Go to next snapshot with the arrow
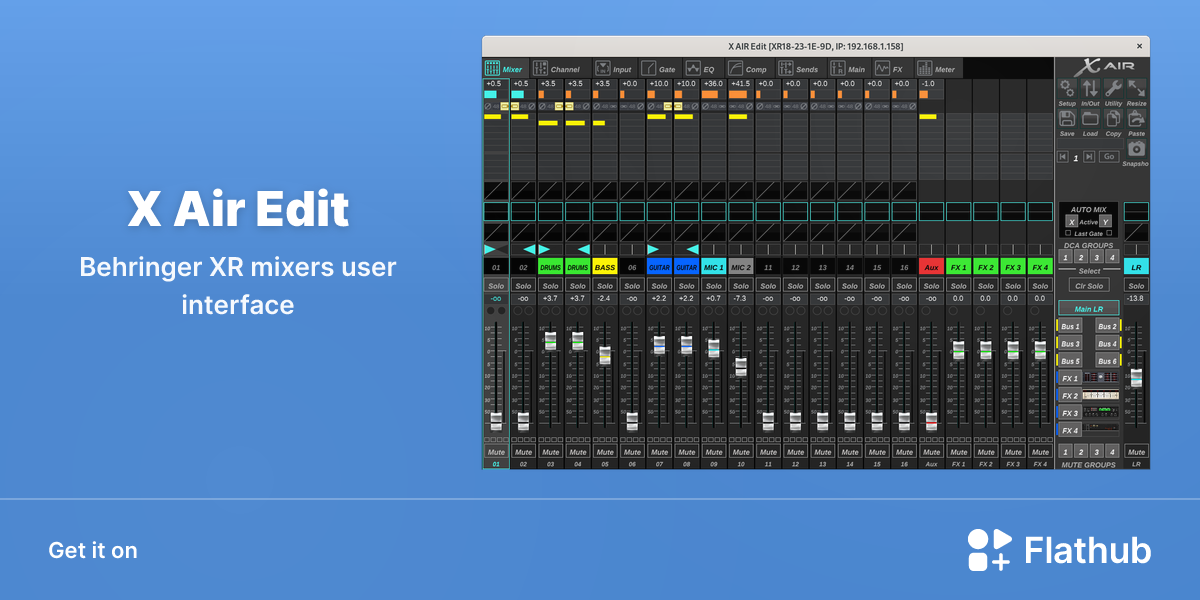 coord(1088,157)
